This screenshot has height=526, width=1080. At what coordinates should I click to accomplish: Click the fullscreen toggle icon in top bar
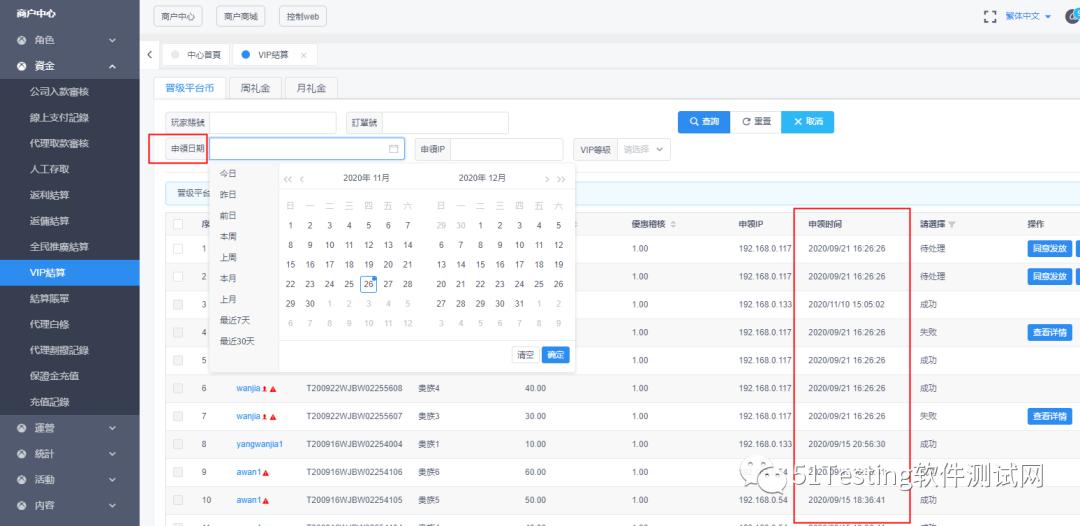[x=990, y=17]
